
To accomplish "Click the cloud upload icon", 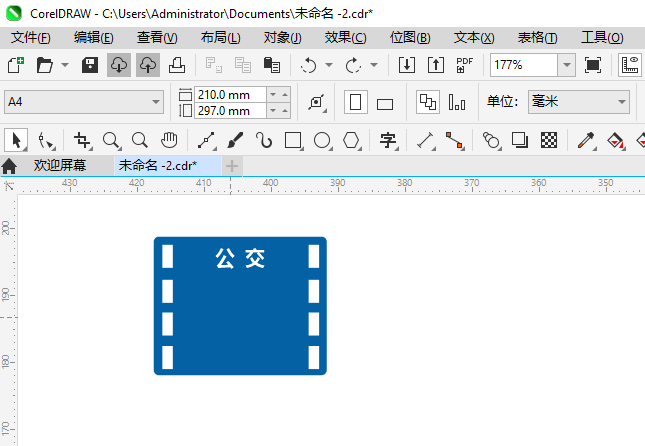I will [148, 65].
